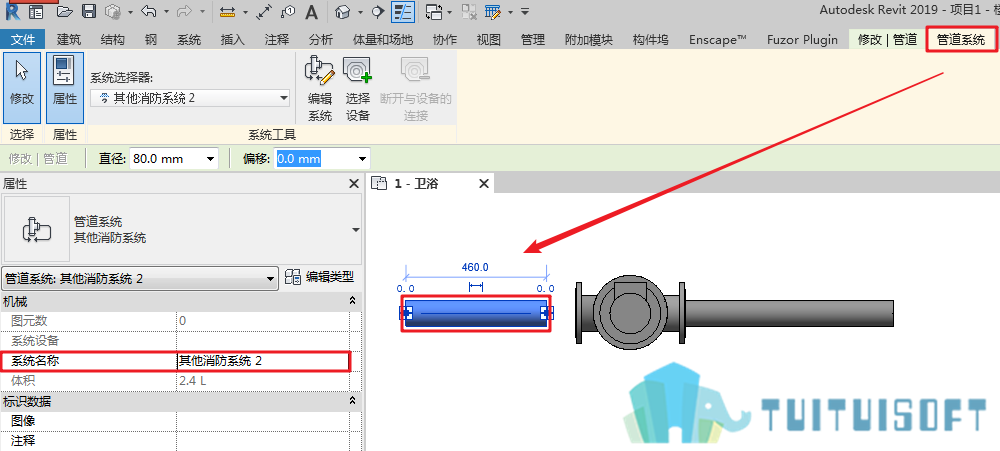Expand the diameter 80.0 mm dropdown
This screenshot has width=1000, height=451.
[174, 159]
